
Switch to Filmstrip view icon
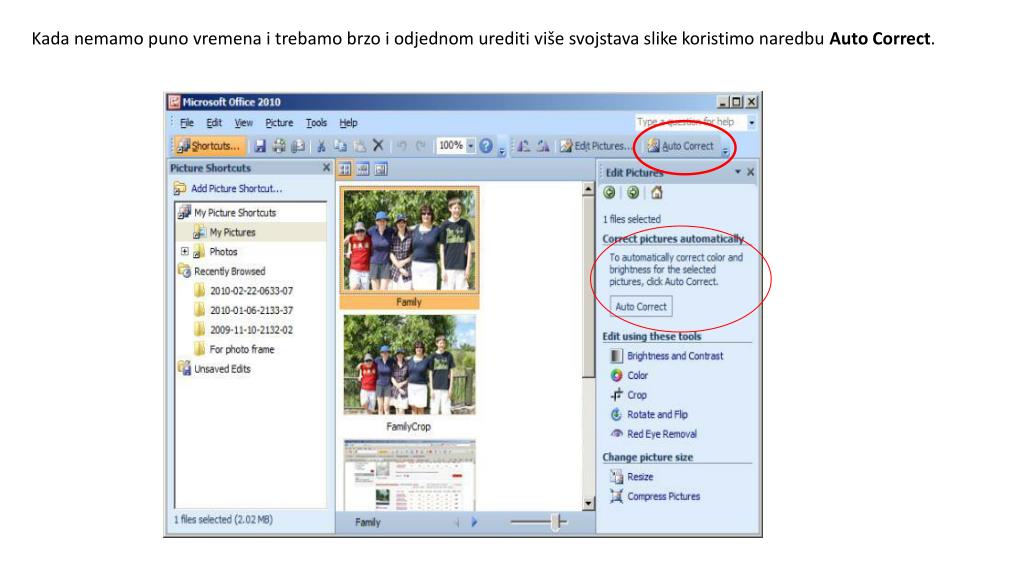coord(363,170)
